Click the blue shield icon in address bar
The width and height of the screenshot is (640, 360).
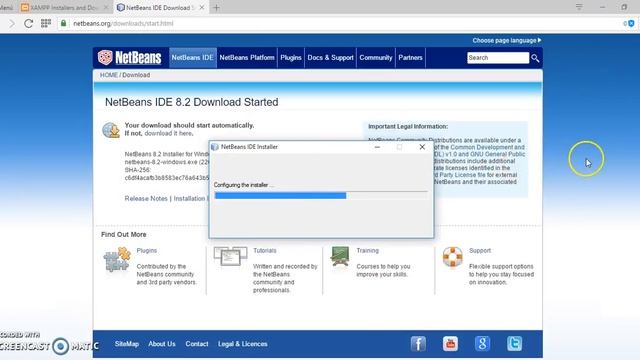click(631, 23)
